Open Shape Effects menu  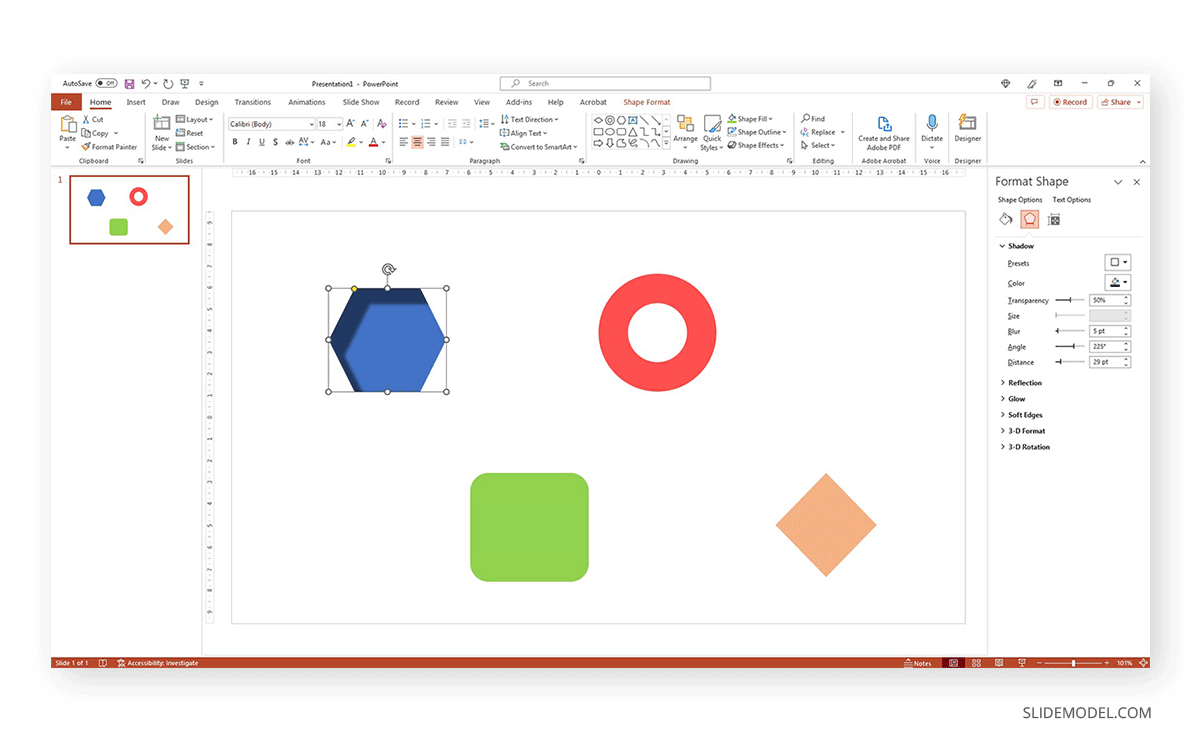[757, 144]
